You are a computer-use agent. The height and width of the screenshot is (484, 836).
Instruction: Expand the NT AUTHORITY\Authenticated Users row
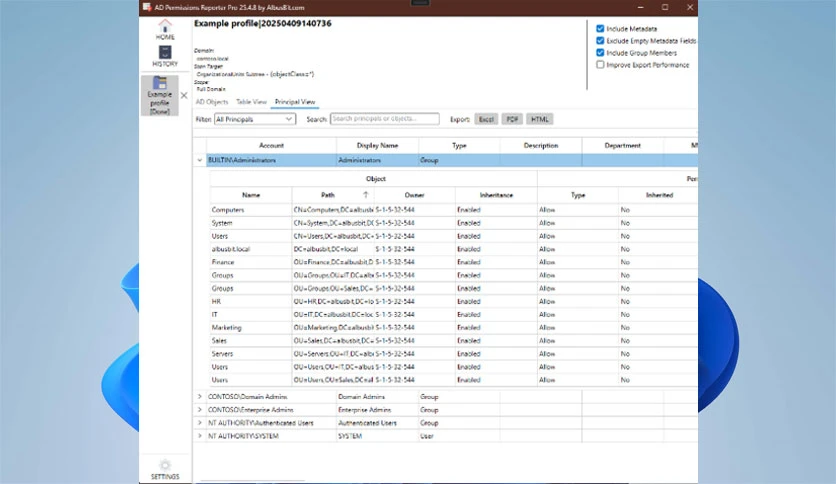pyautogui.click(x=199, y=423)
